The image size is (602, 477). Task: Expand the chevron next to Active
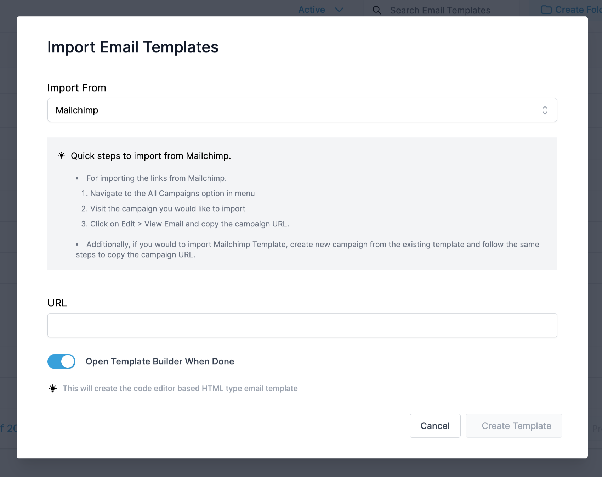pyautogui.click(x=339, y=10)
